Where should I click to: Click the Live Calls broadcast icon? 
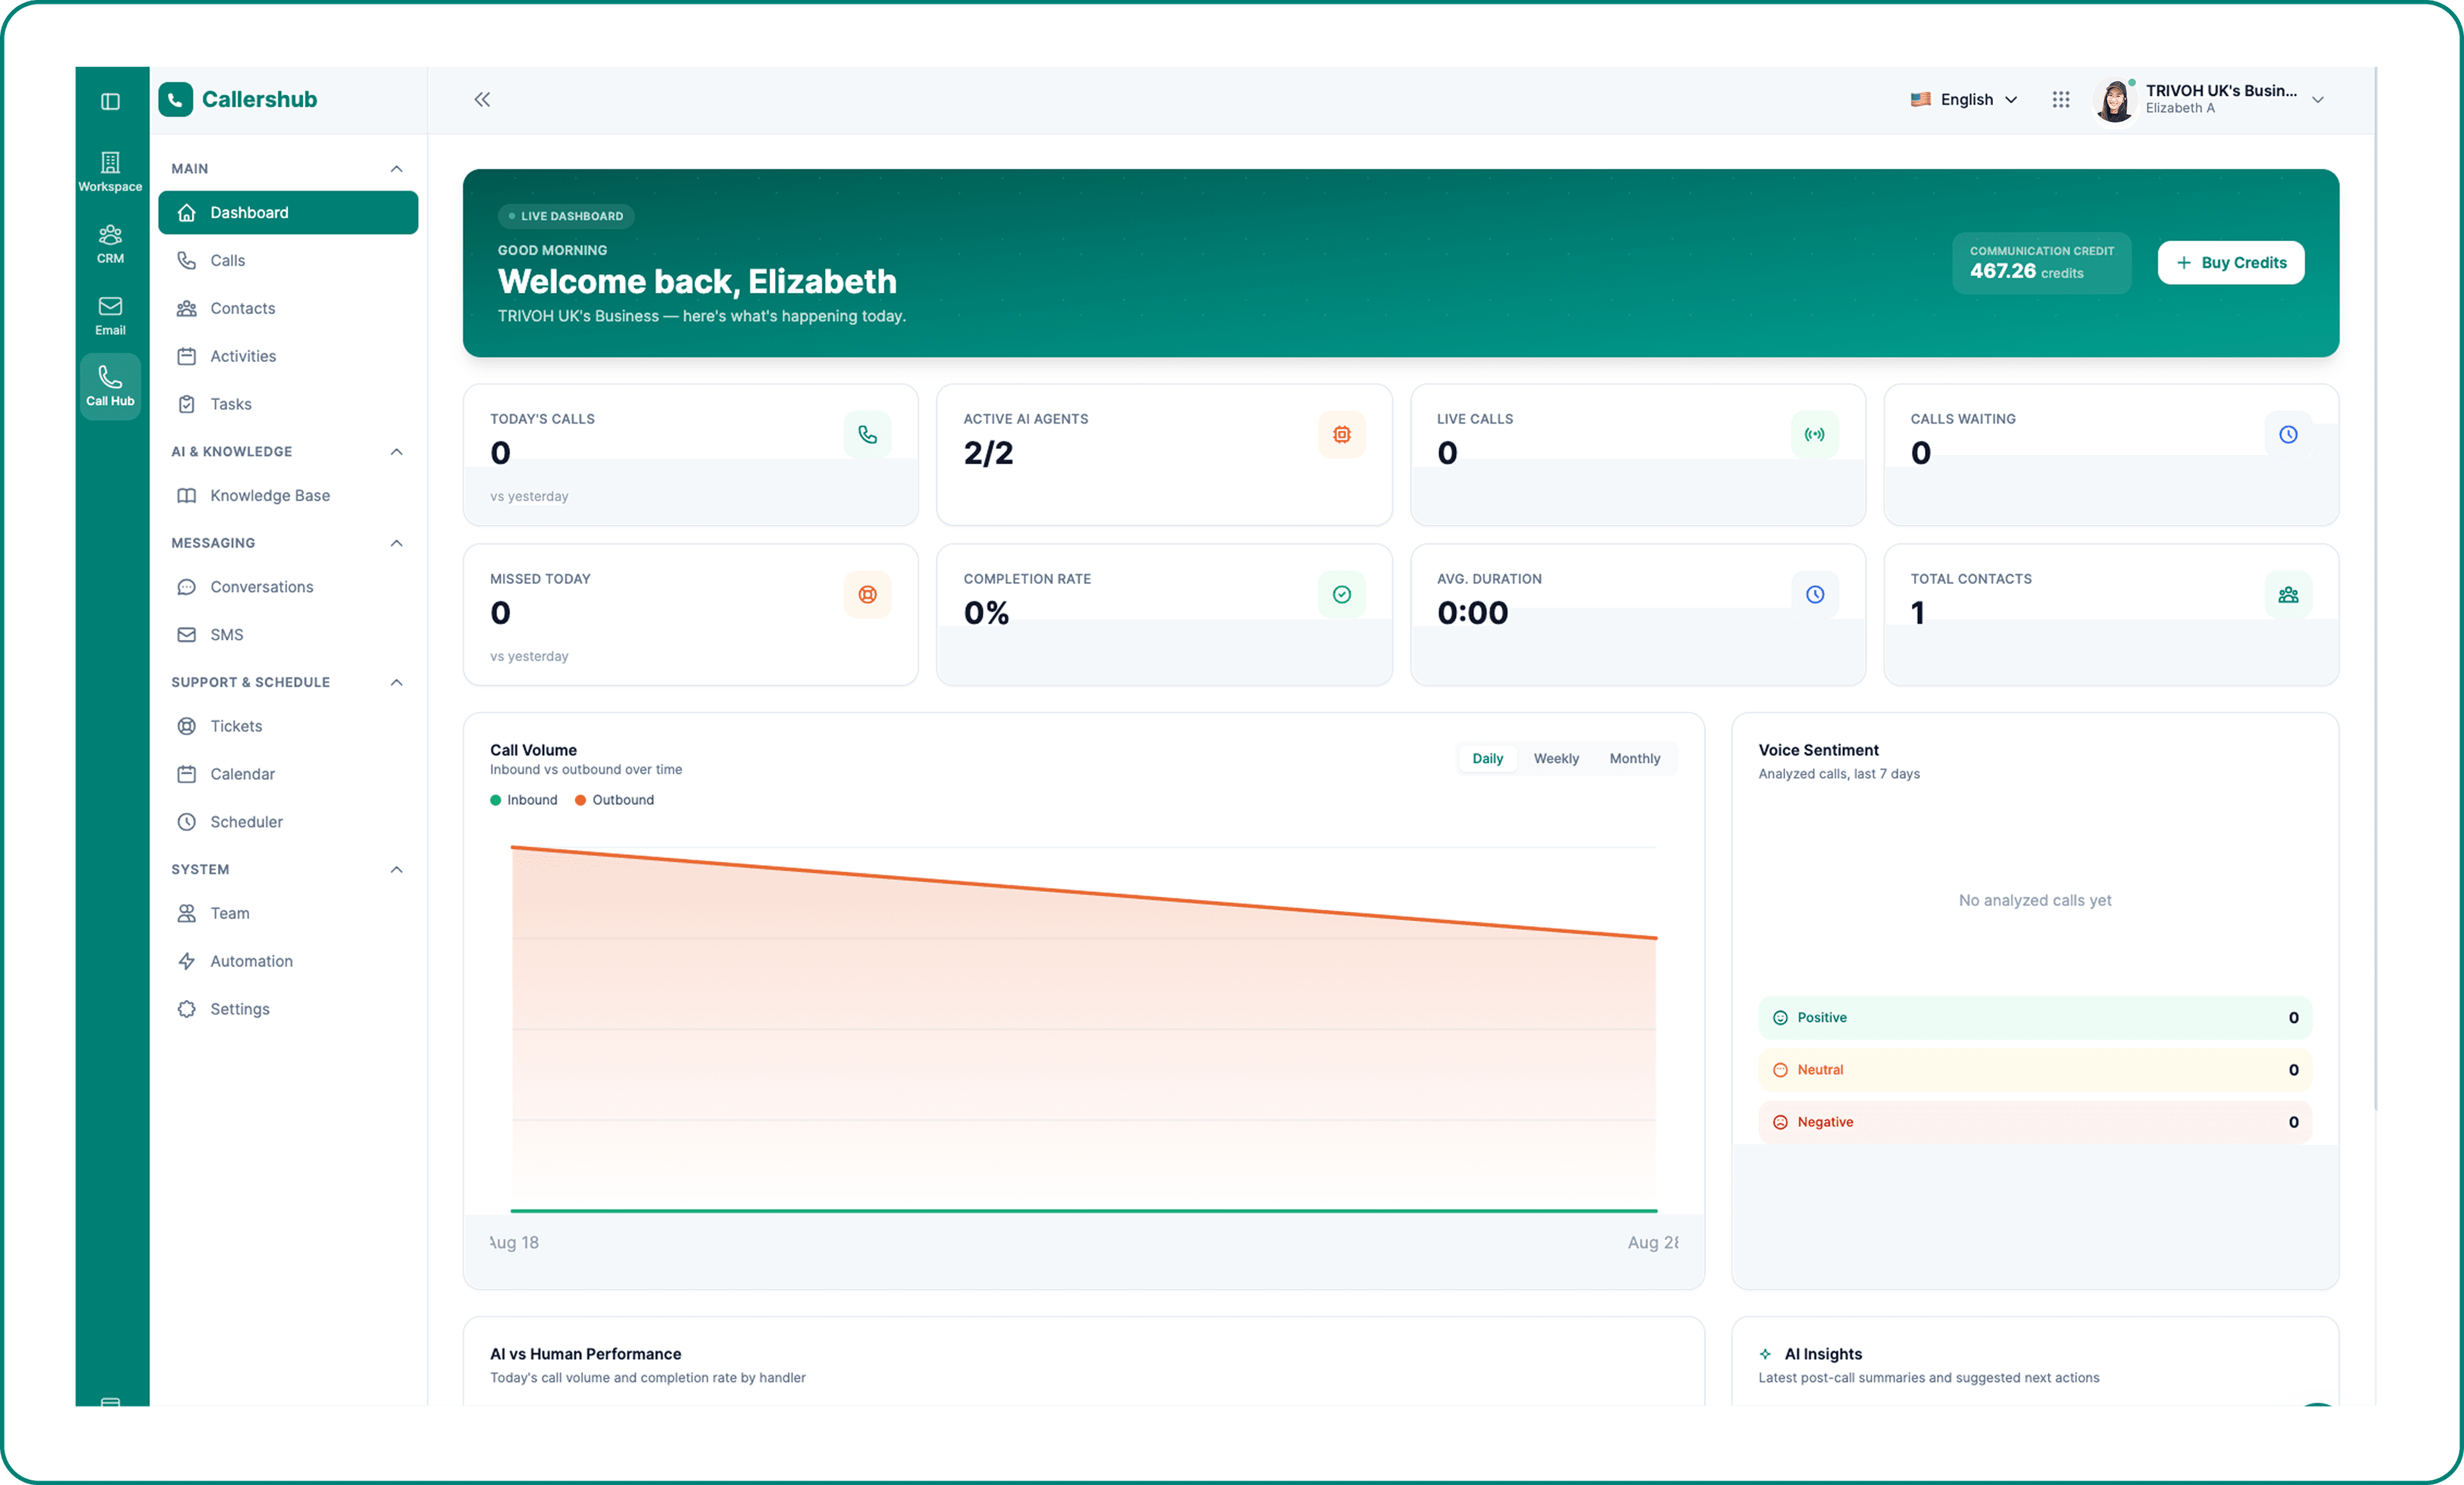coord(1814,434)
